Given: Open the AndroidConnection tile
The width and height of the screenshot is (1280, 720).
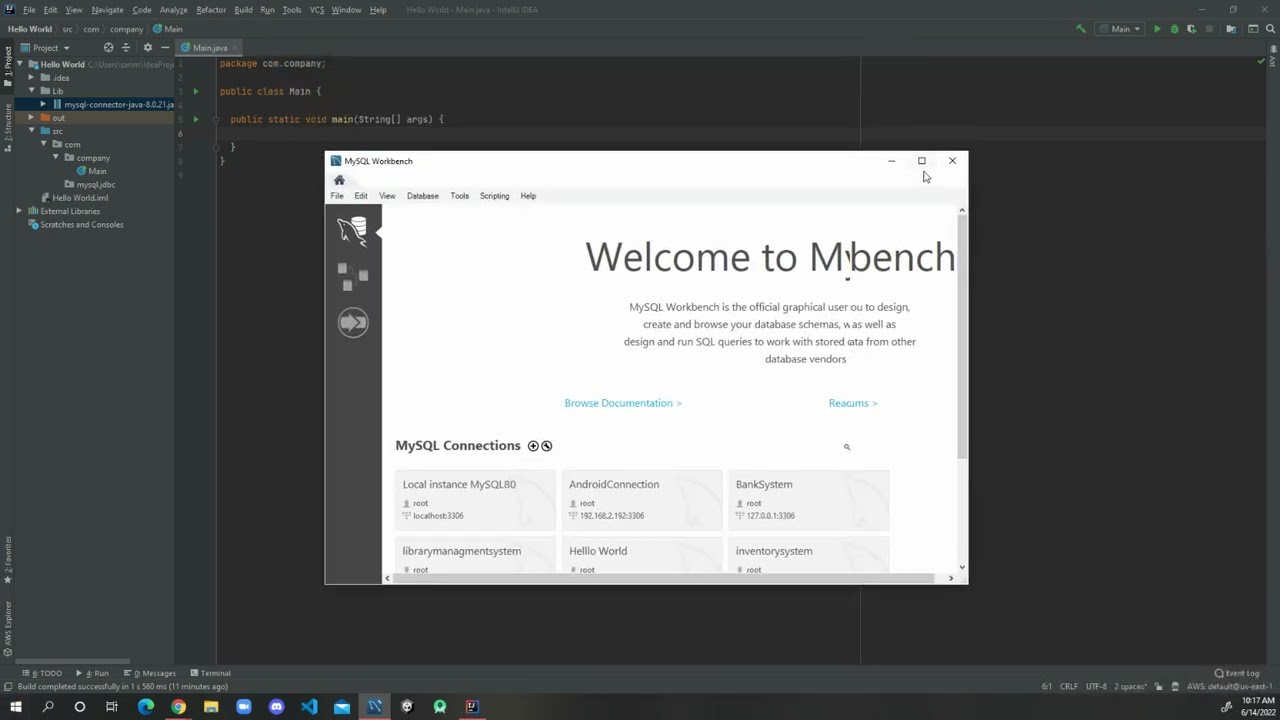Looking at the screenshot, I should pyautogui.click(x=641, y=500).
